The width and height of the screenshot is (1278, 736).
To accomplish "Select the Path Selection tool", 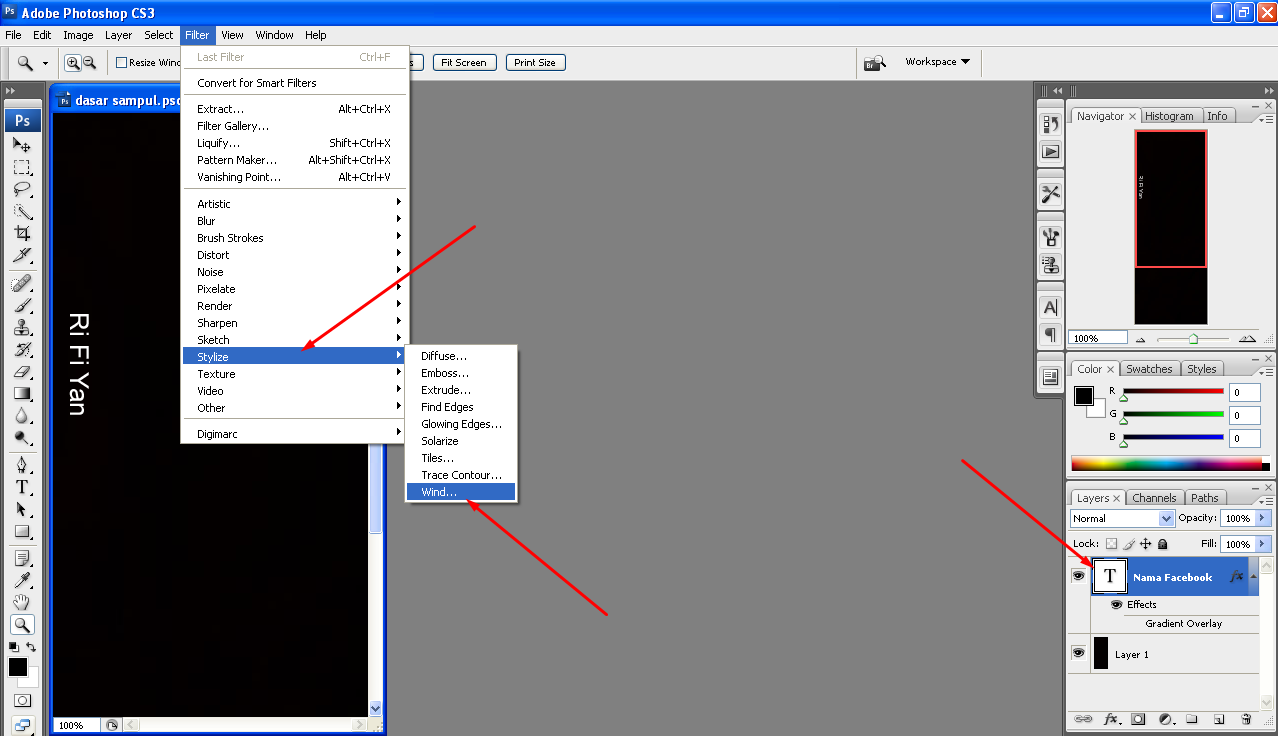I will (x=22, y=510).
